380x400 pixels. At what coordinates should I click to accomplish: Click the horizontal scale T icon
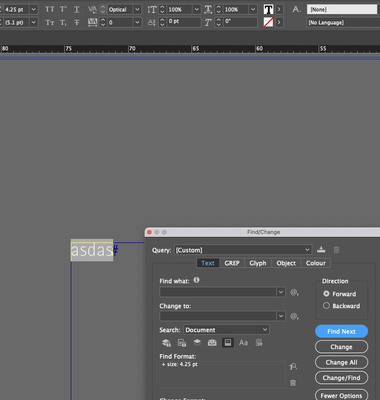point(208,10)
